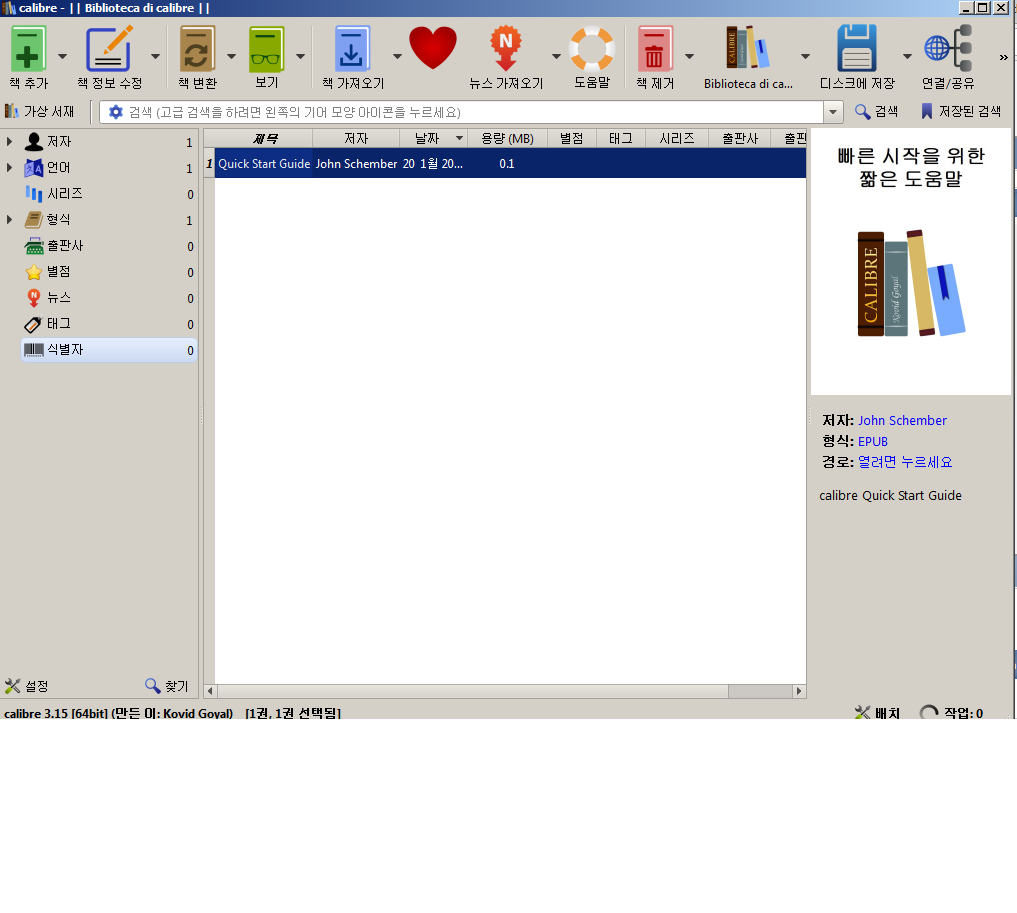Viewport: 1017px width, 913px height.
Task: Click 작업: 0 jobs indicator
Action: (x=951, y=713)
